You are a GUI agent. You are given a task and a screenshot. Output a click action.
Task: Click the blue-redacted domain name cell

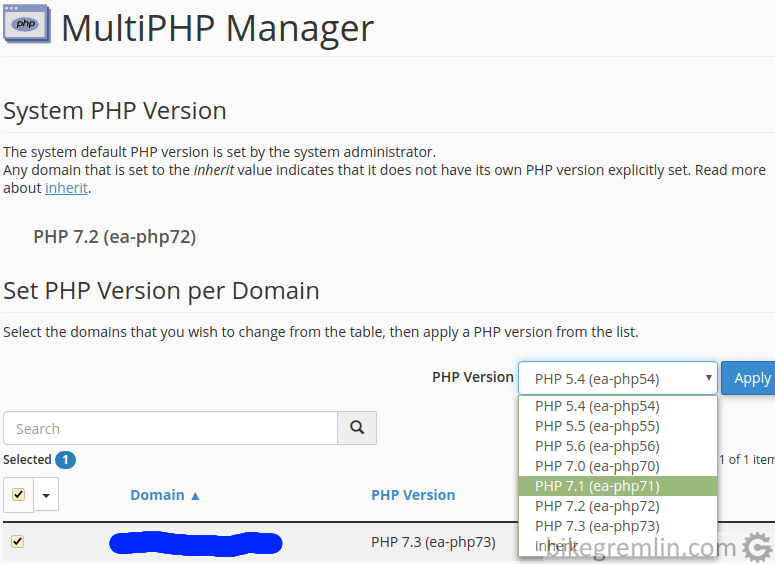(195, 543)
